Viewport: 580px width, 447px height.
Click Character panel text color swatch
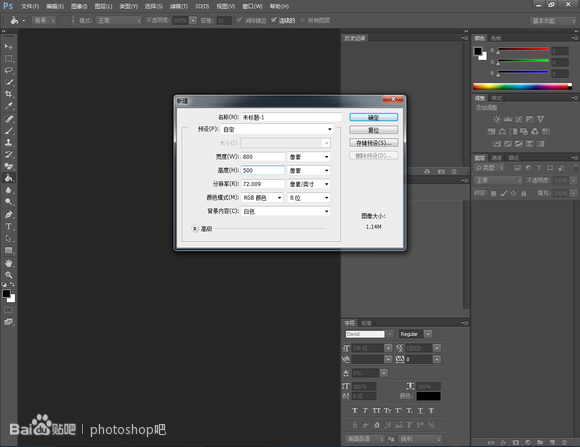pos(428,396)
